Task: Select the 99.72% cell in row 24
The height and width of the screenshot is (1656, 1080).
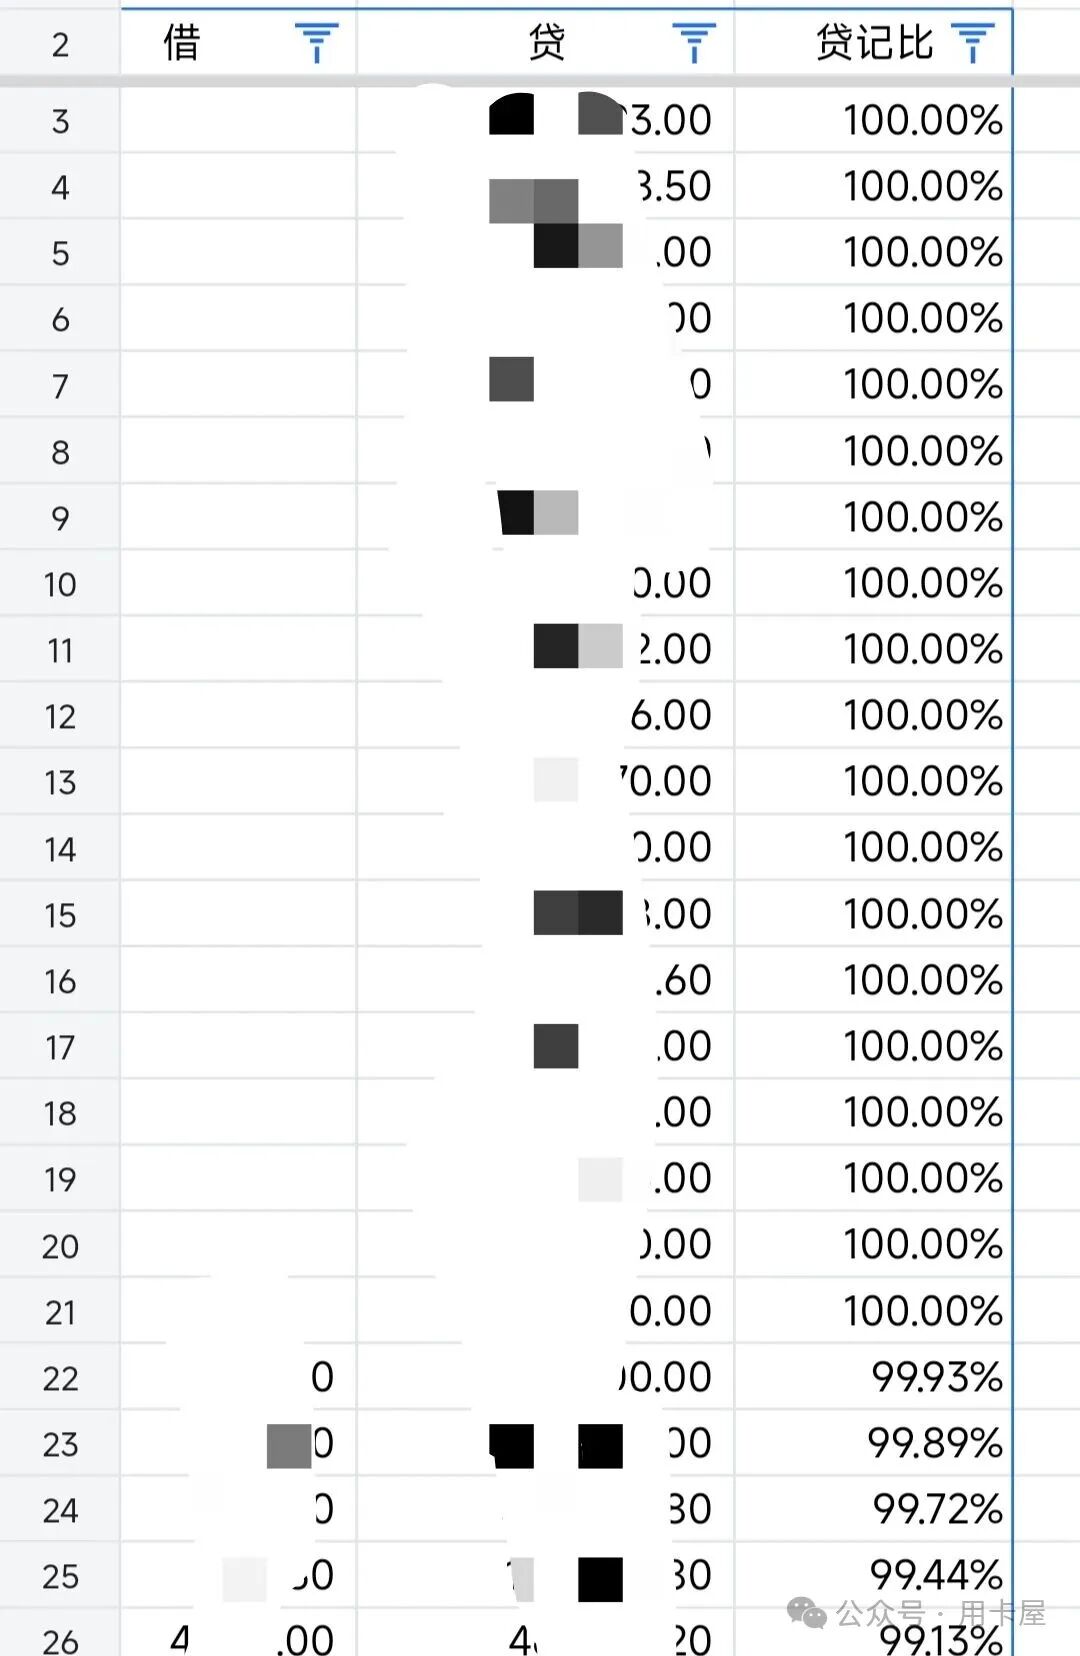Action: coord(874,1509)
